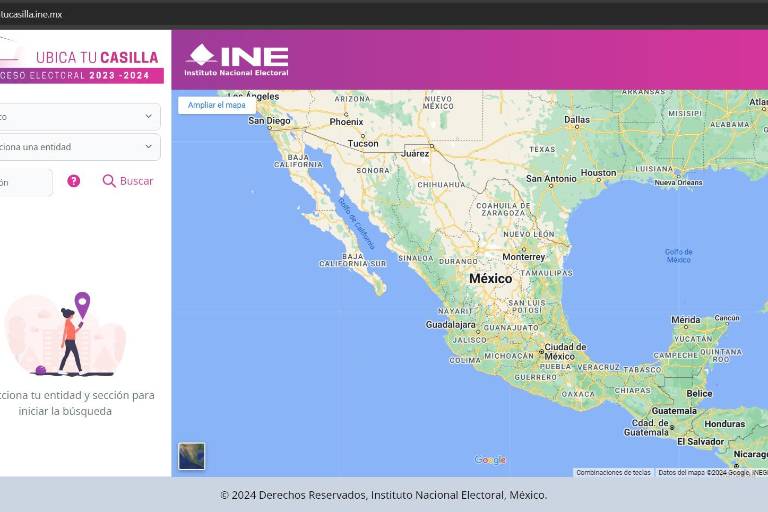Click the chevron arrow of the entity dropdown

(x=149, y=147)
